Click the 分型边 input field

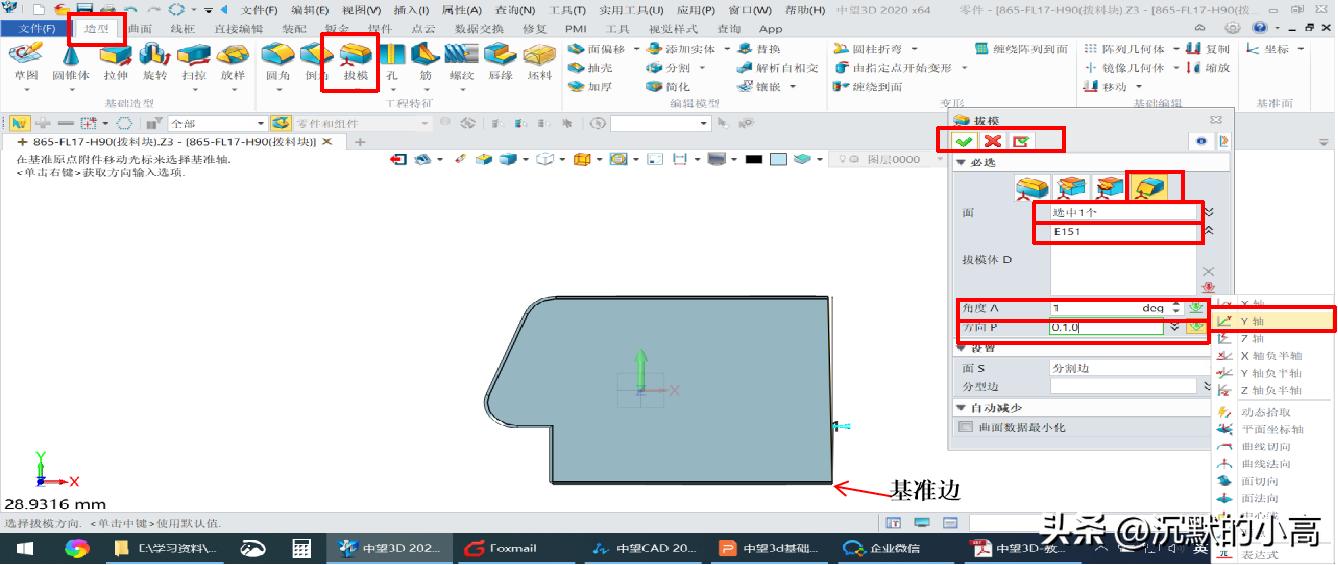(1123, 386)
